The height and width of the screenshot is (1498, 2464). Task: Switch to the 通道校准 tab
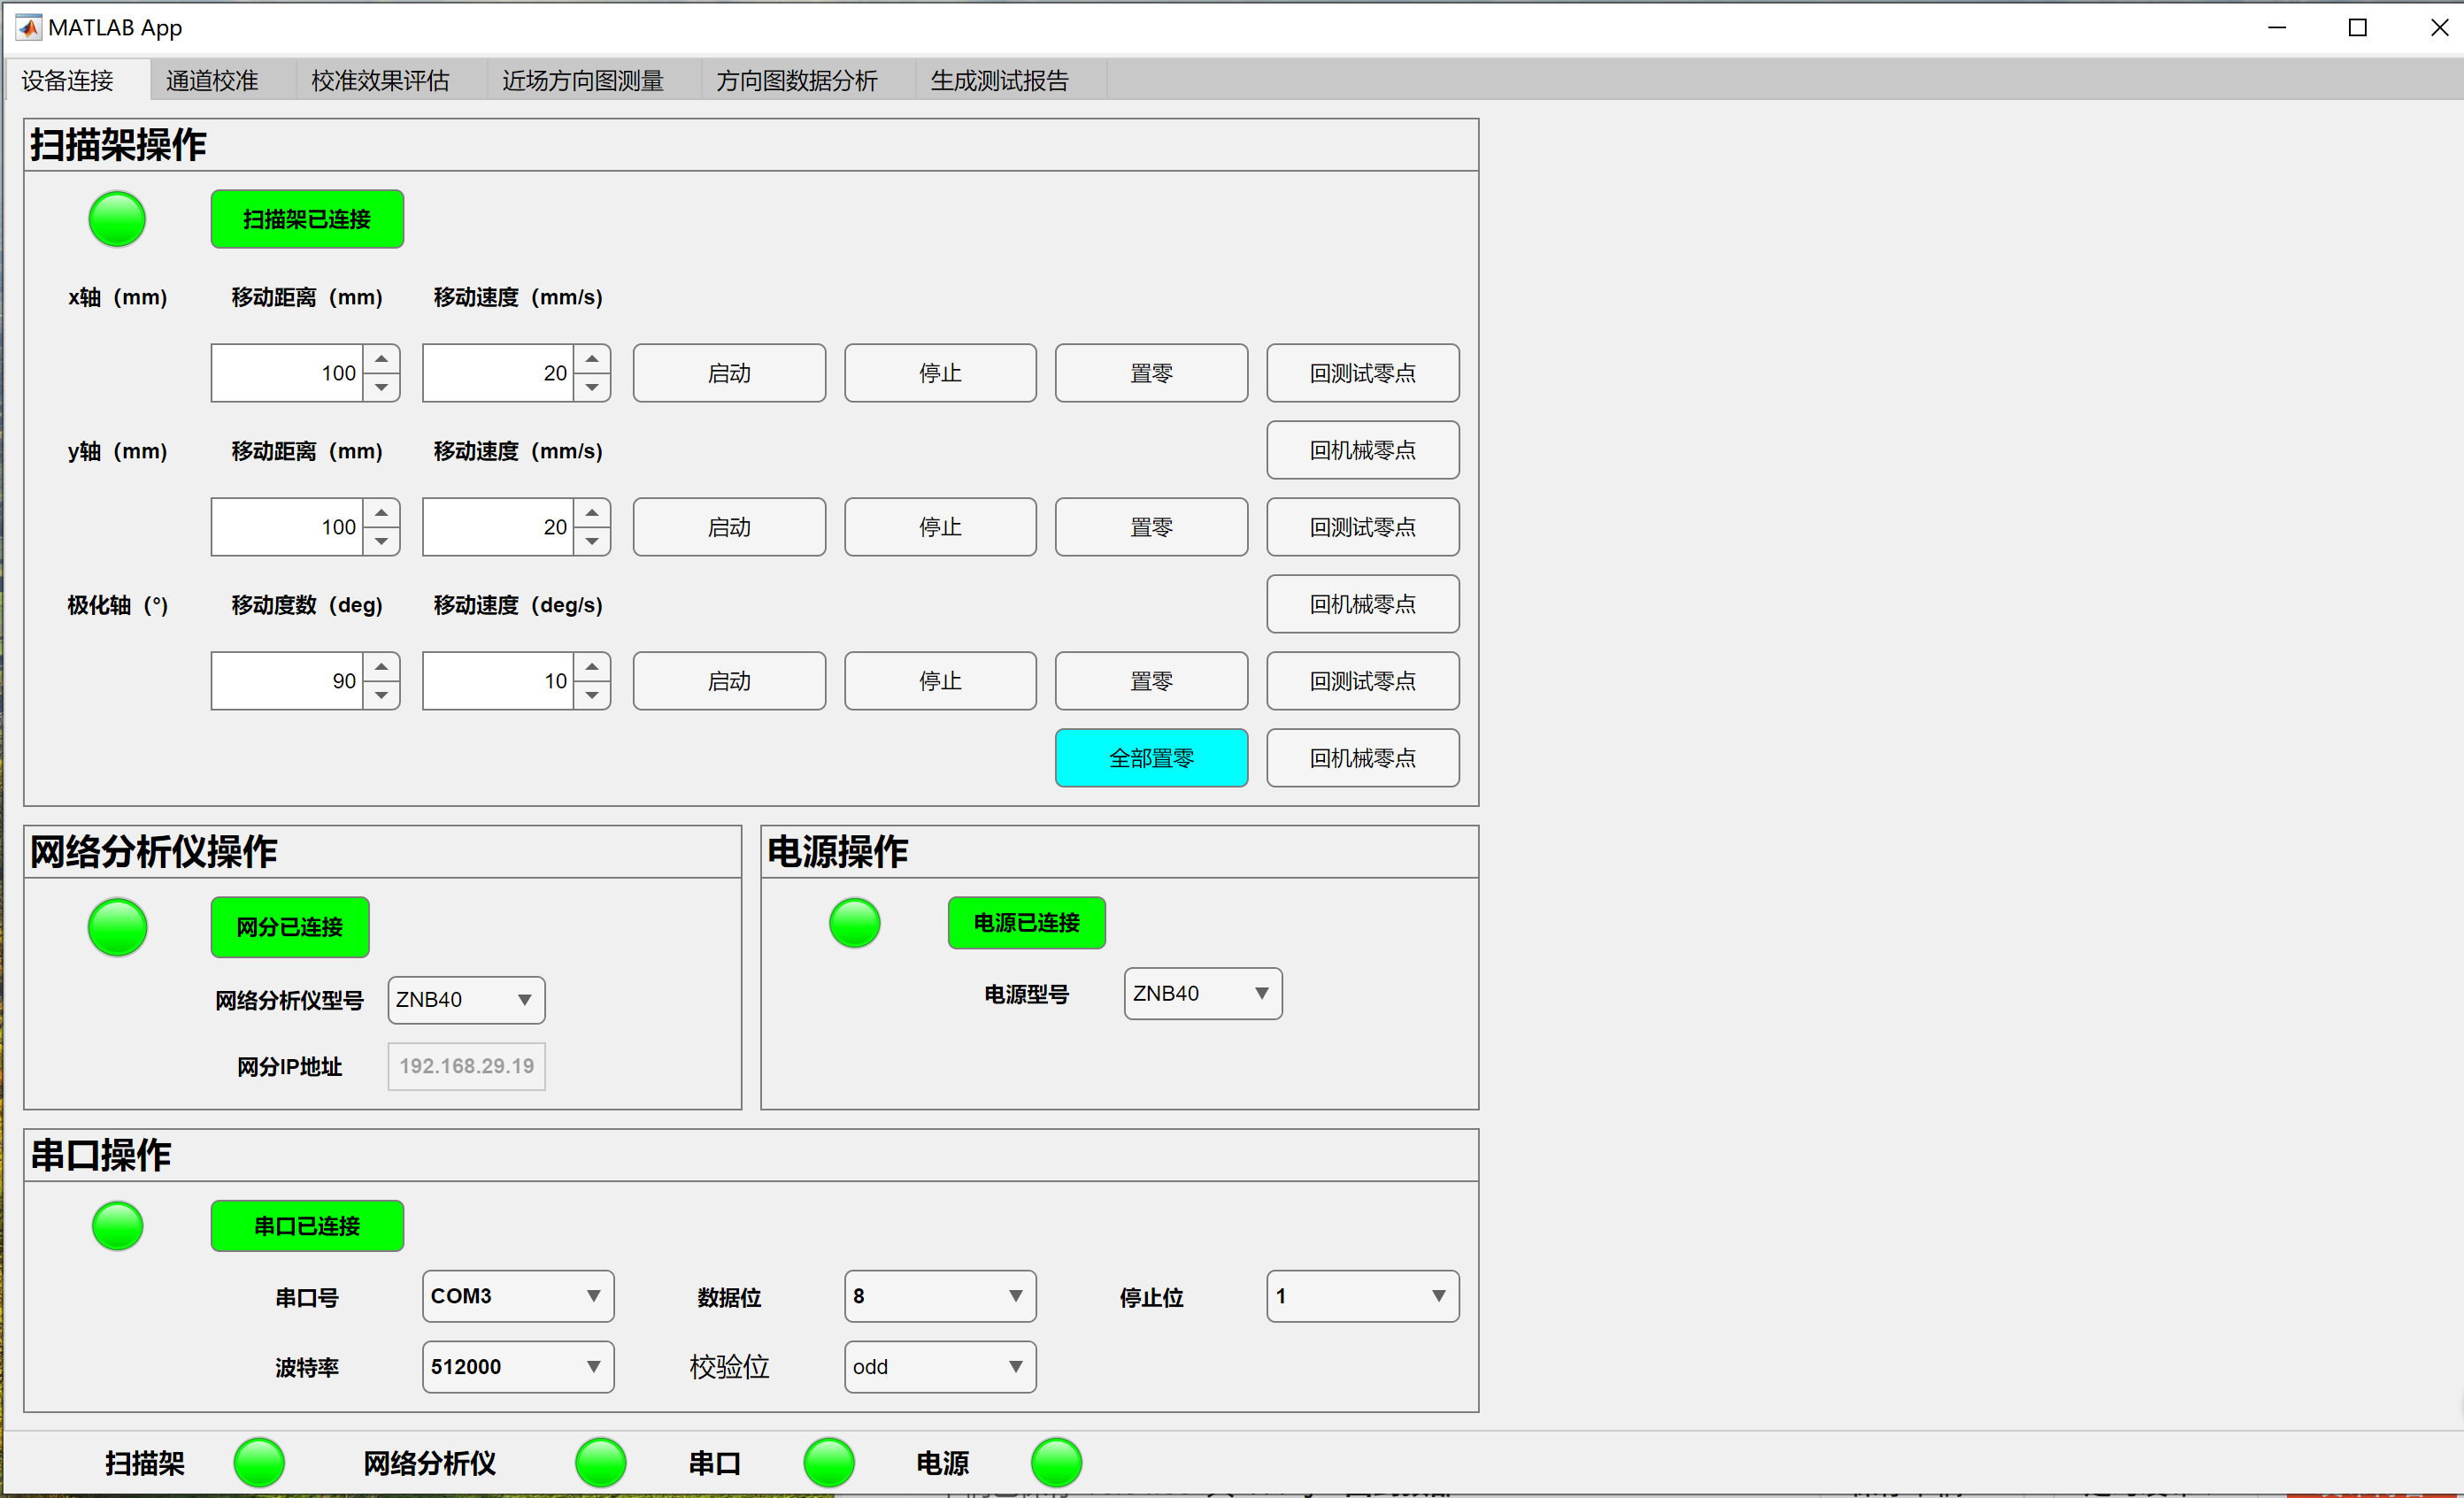tap(212, 80)
